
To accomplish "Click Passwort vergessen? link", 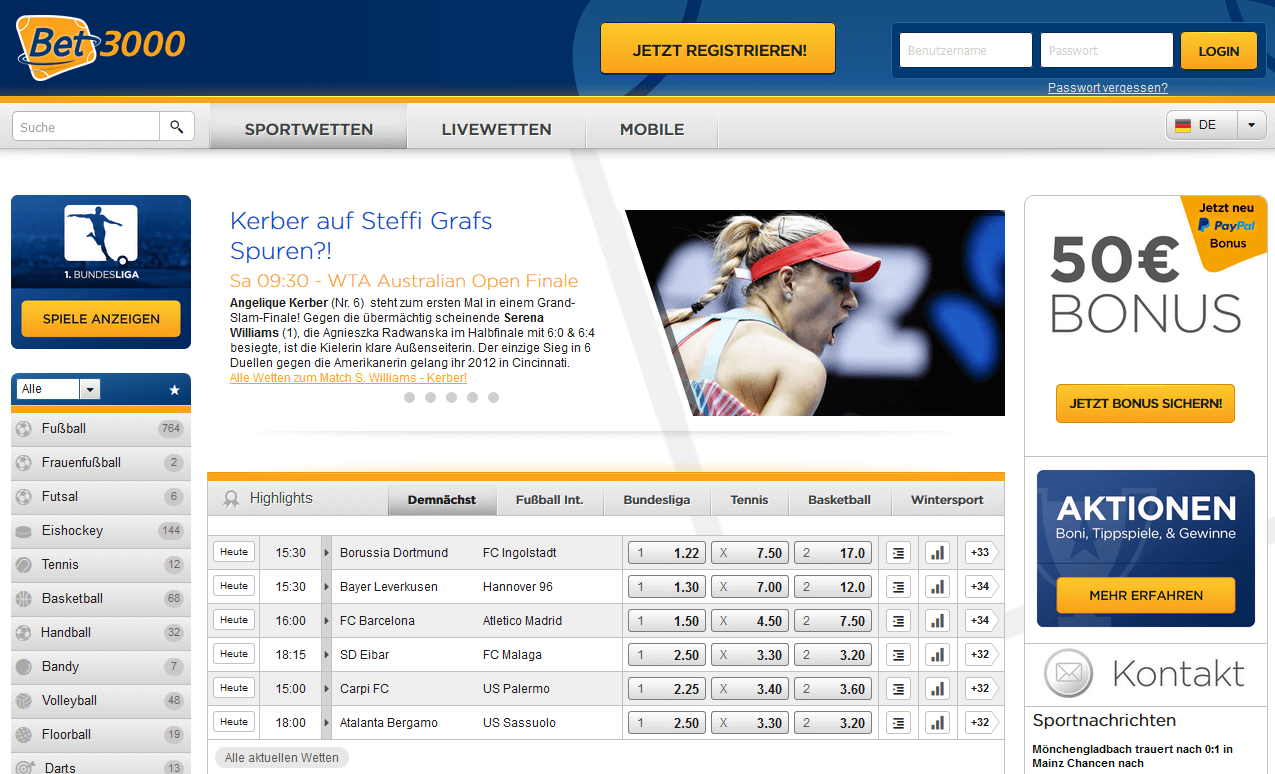I will (1107, 88).
